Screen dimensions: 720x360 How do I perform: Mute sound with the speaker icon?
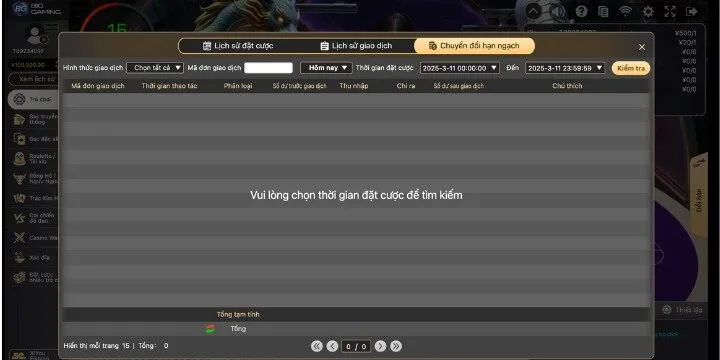tap(557, 11)
